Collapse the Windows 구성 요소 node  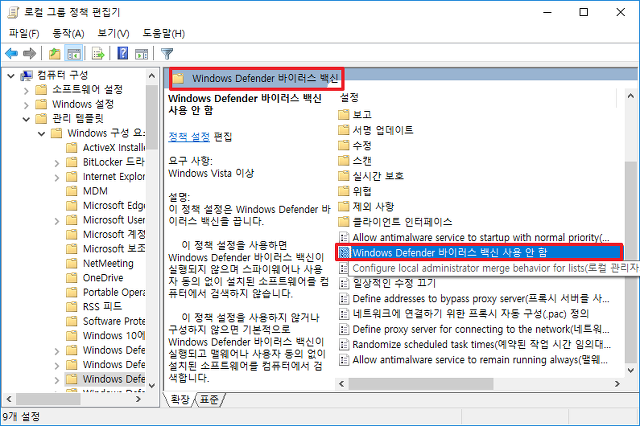42,134
